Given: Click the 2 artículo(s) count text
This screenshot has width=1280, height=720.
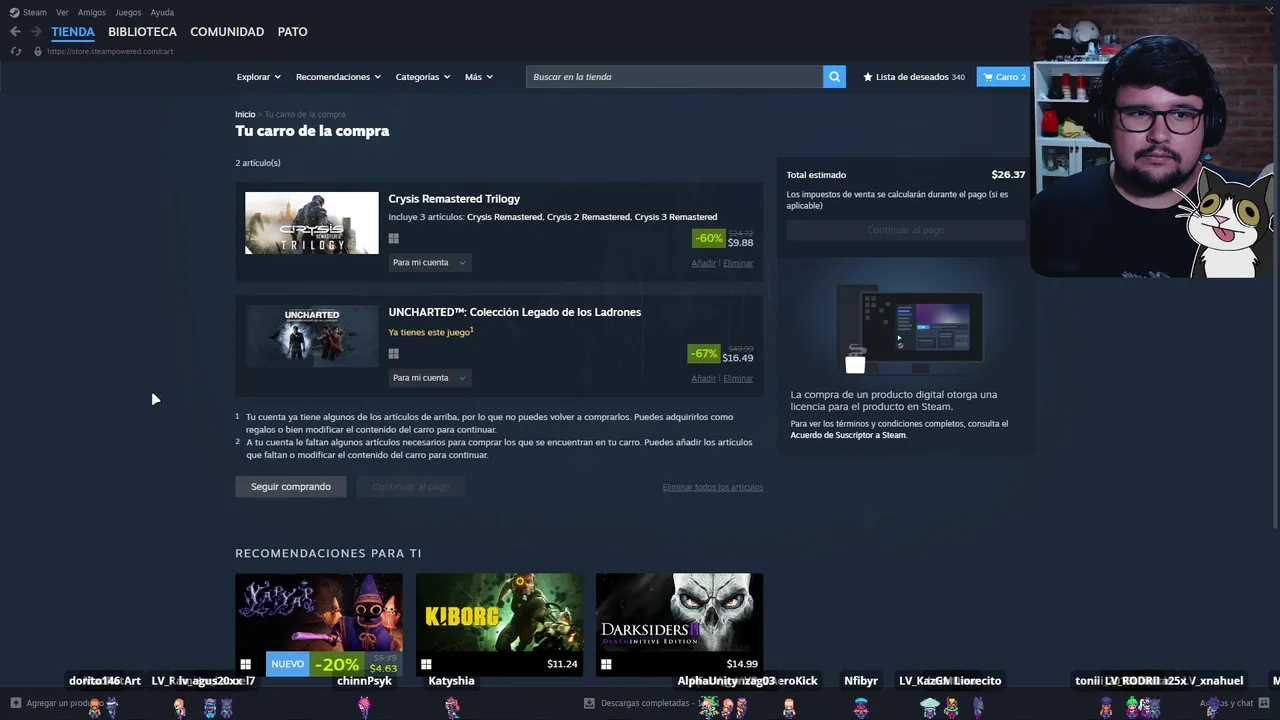Looking at the screenshot, I should pyautogui.click(x=258, y=163).
